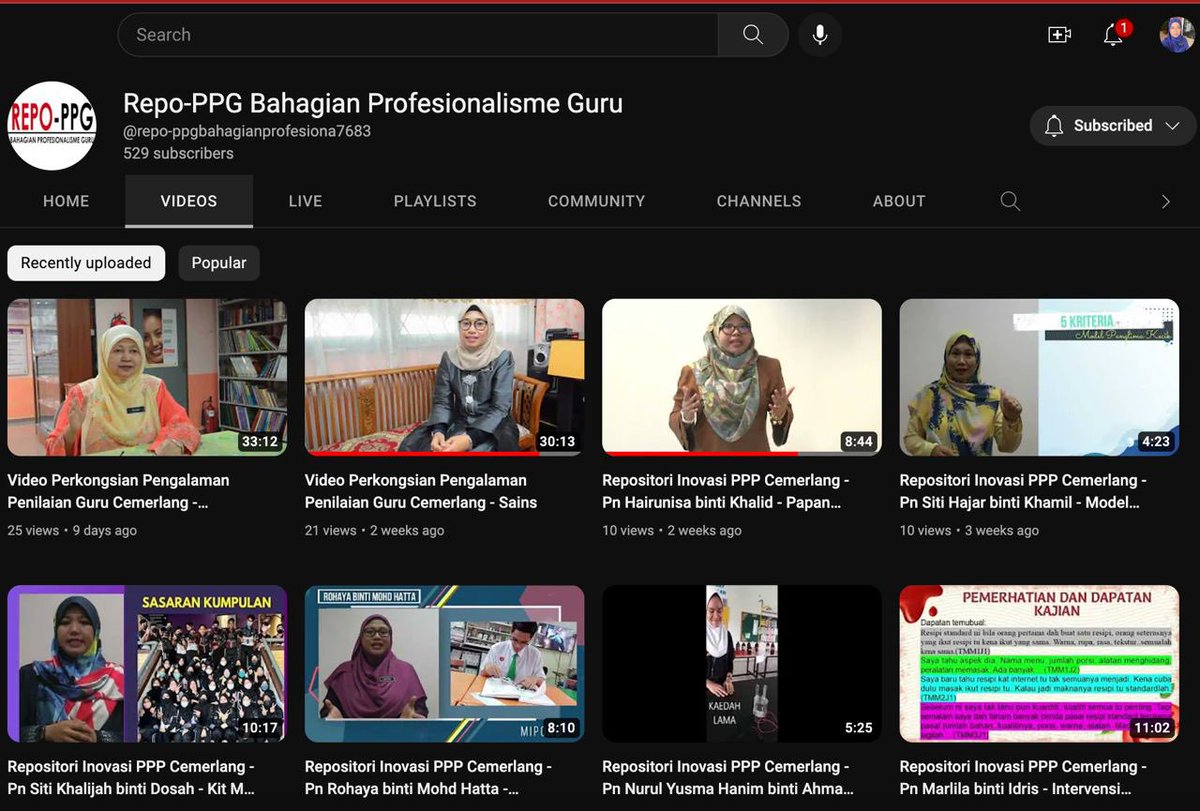Play the 10:17 Sasaran Kumpulan thumbnail
The width and height of the screenshot is (1200, 811).
(x=147, y=664)
